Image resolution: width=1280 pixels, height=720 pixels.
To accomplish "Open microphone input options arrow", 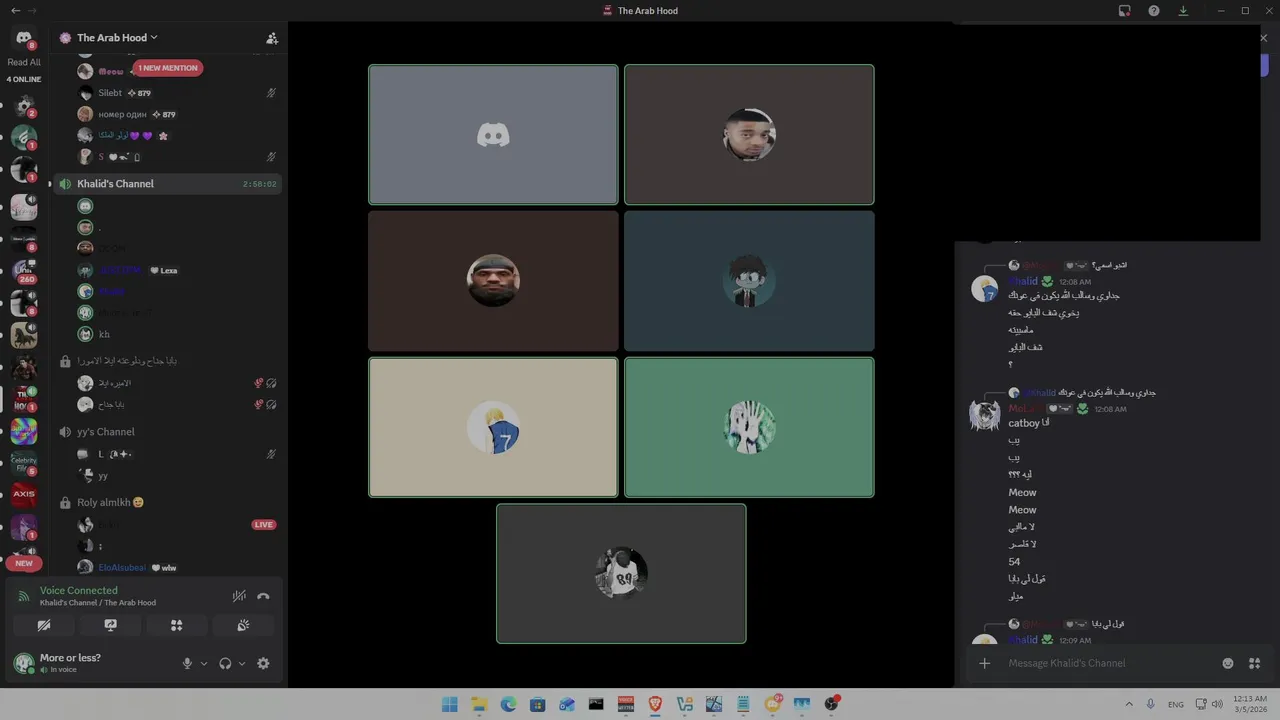I will pos(204,663).
